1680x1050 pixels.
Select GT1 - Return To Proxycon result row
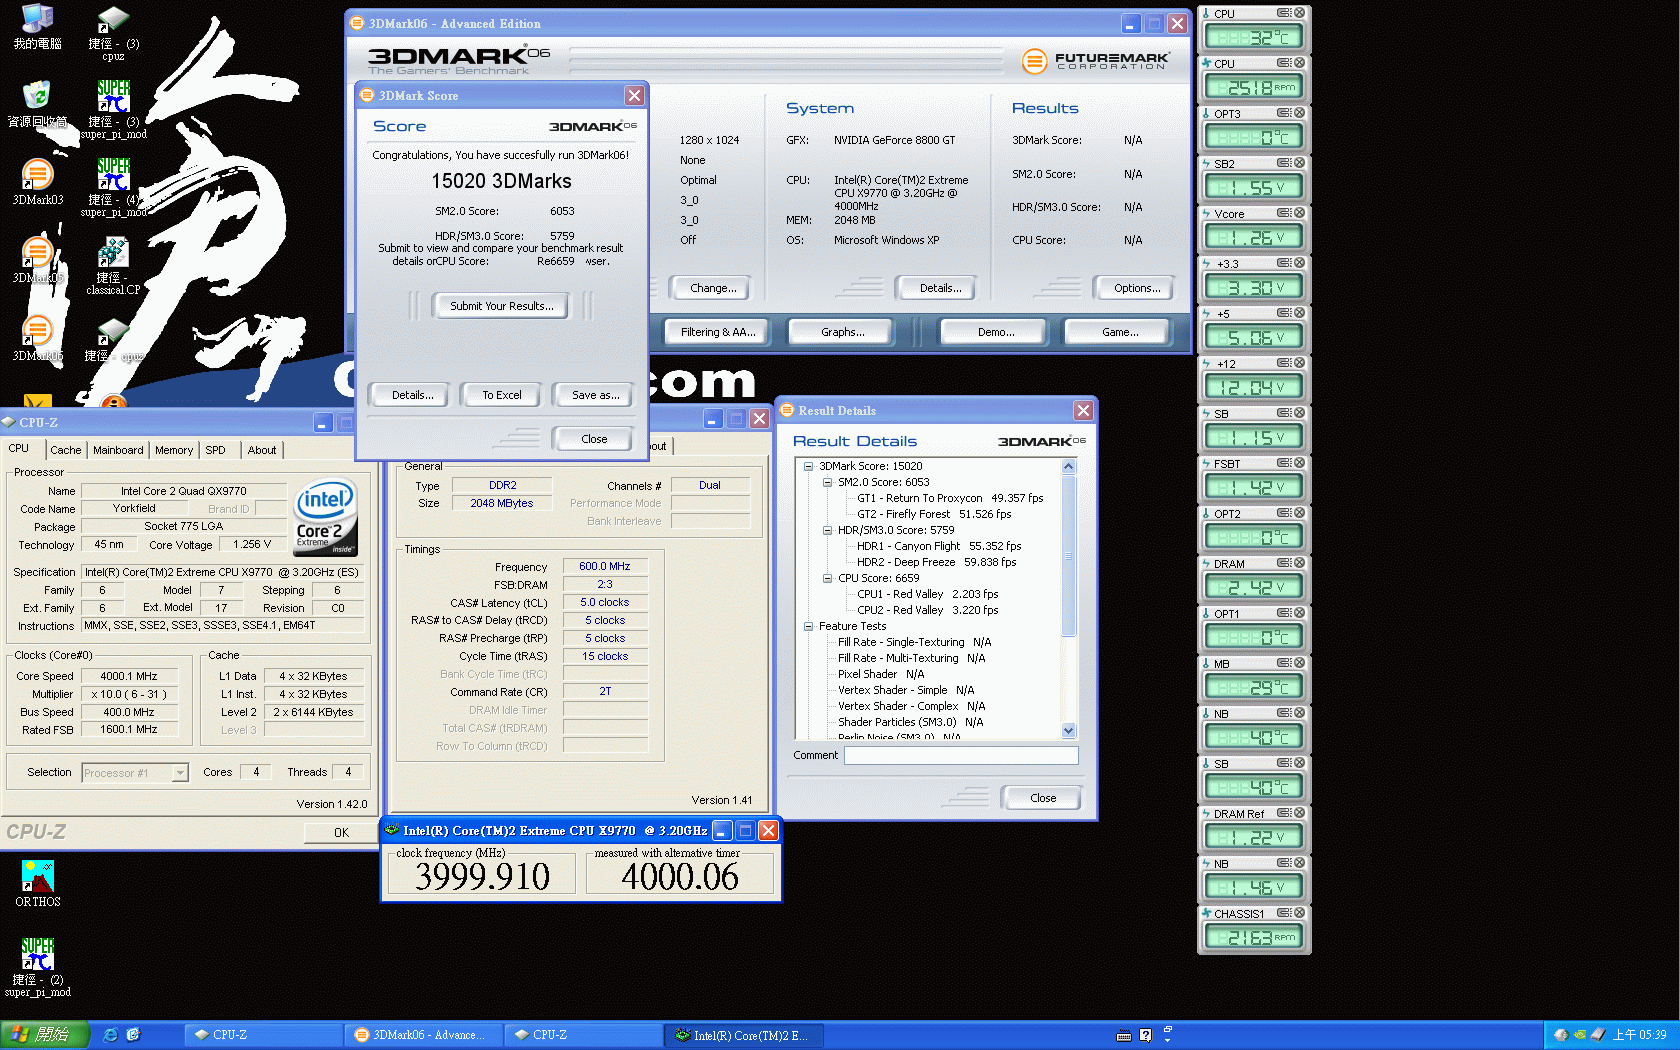(949, 498)
